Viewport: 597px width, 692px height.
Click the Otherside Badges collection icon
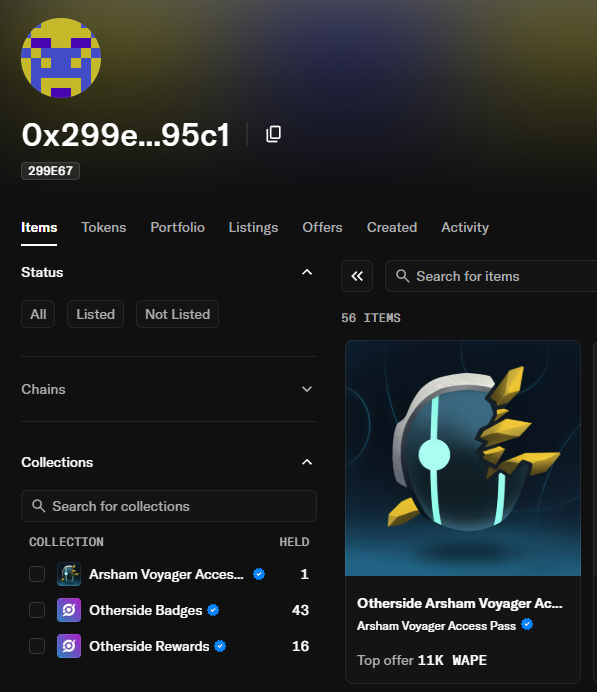[69, 610]
